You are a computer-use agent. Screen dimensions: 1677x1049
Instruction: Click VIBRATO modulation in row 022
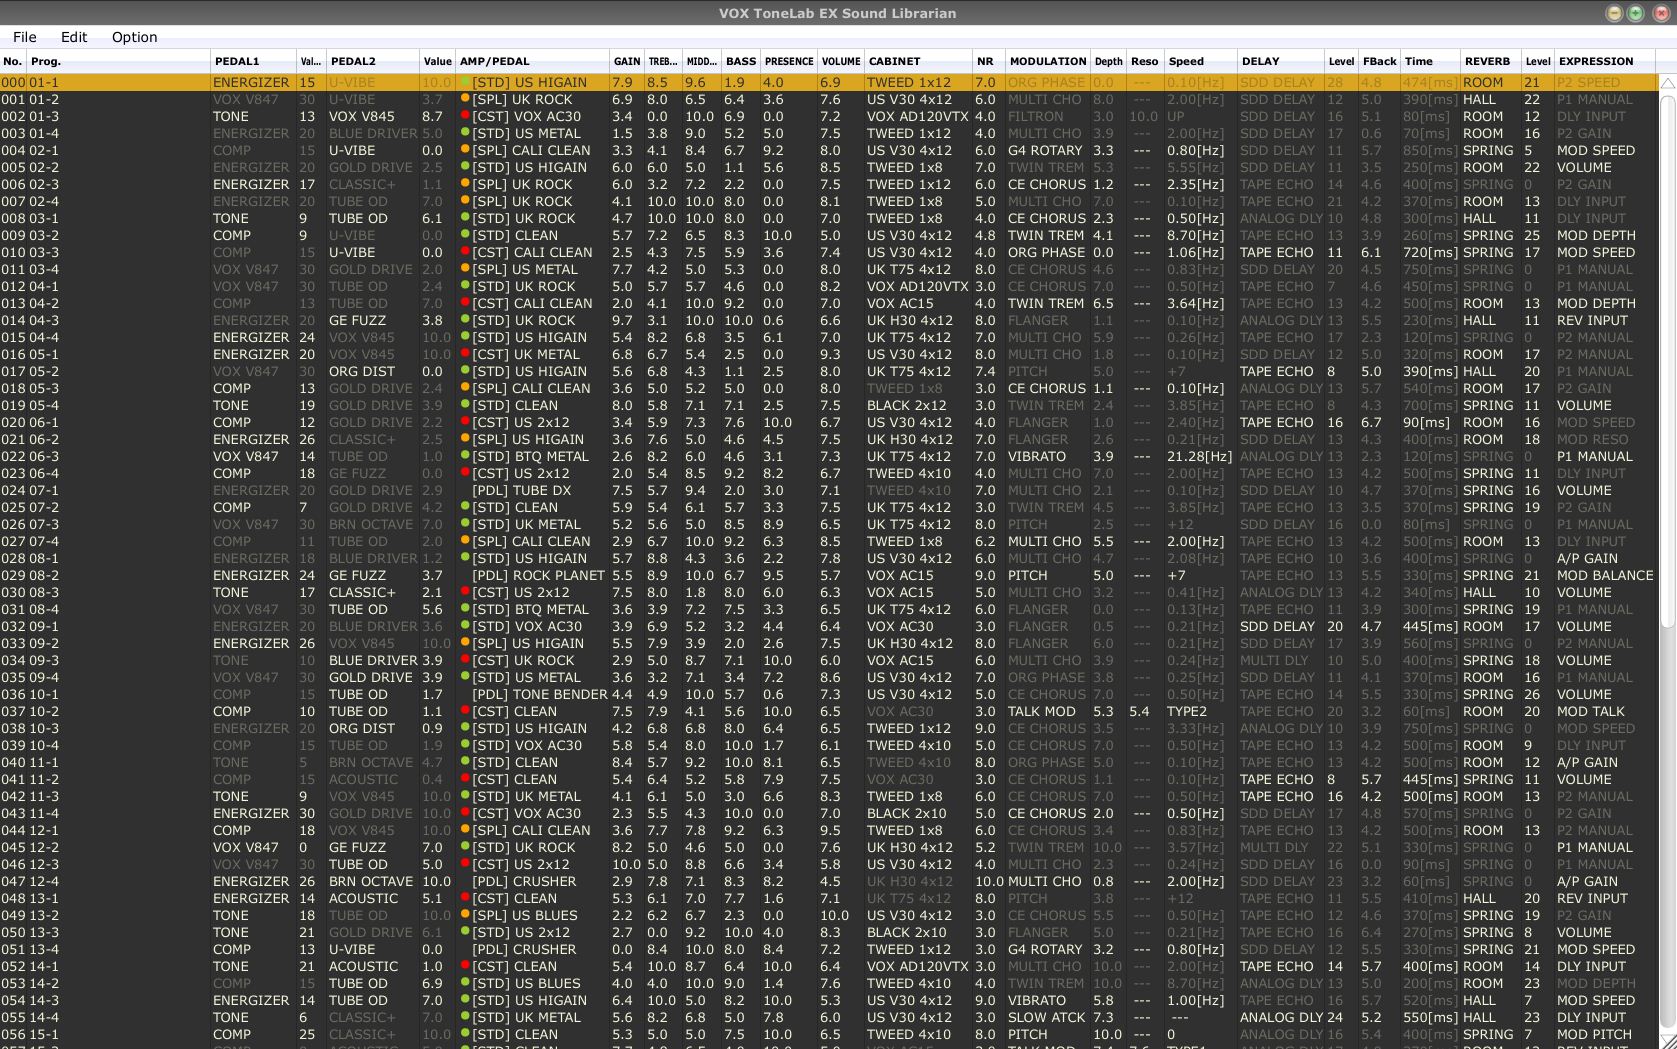[x=1036, y=456]
